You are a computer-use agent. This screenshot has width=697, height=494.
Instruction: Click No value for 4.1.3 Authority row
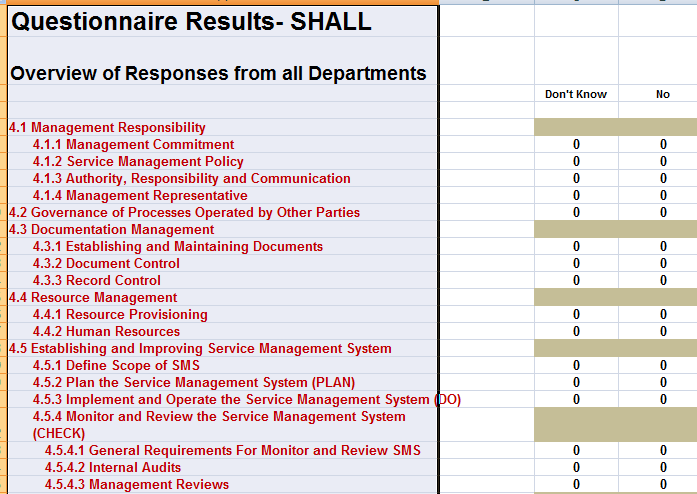pyautogui.click(x=663, y=178)
